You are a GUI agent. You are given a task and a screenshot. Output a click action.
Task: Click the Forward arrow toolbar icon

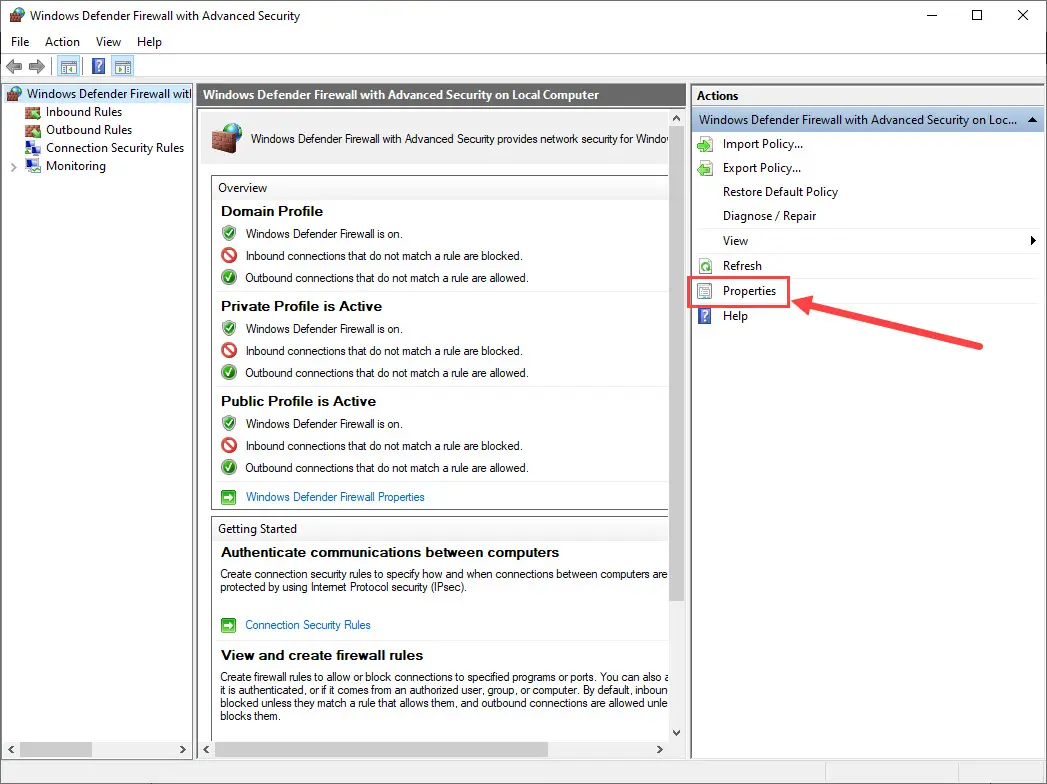coord(37,66)
